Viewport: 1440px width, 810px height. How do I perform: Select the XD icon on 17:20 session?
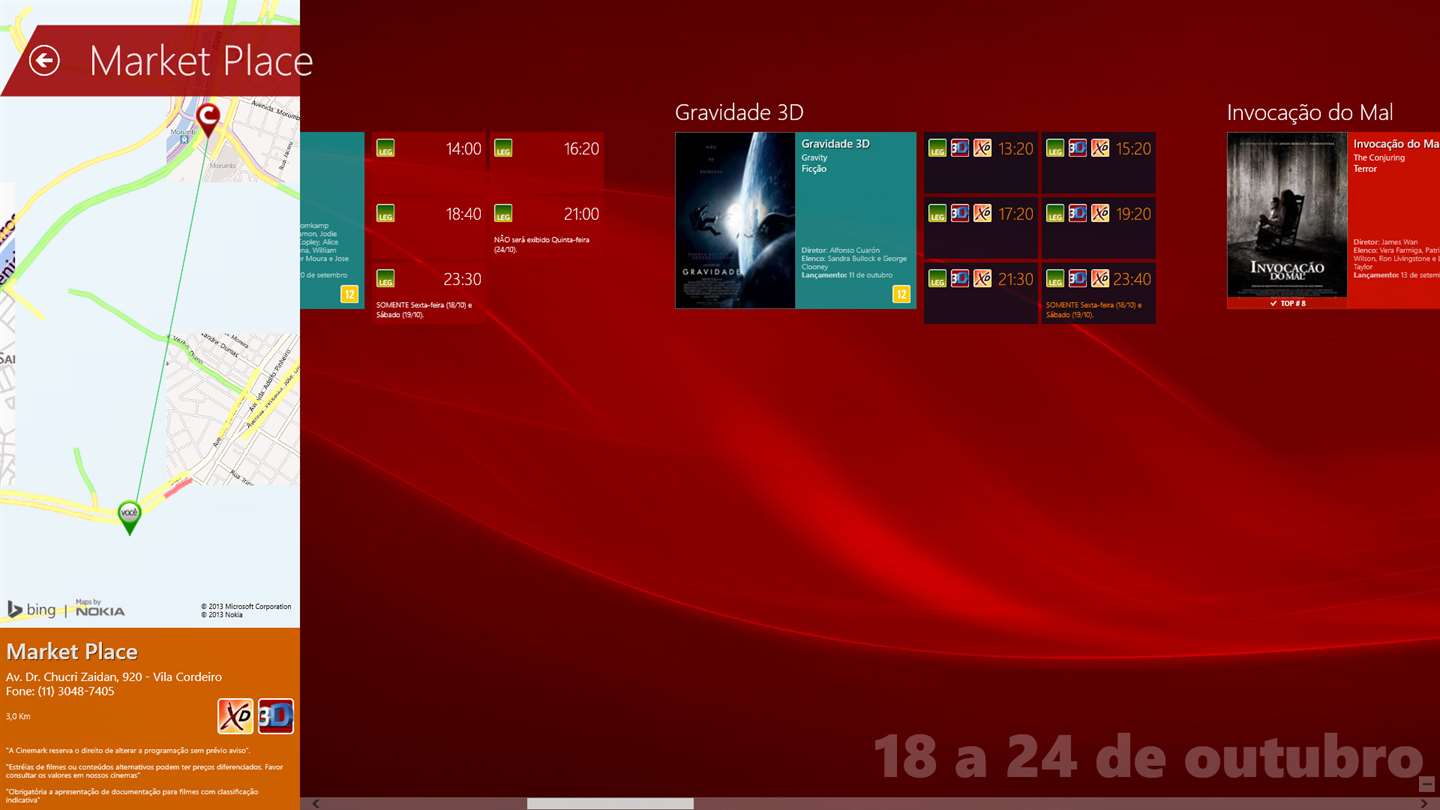click(982, 213)
